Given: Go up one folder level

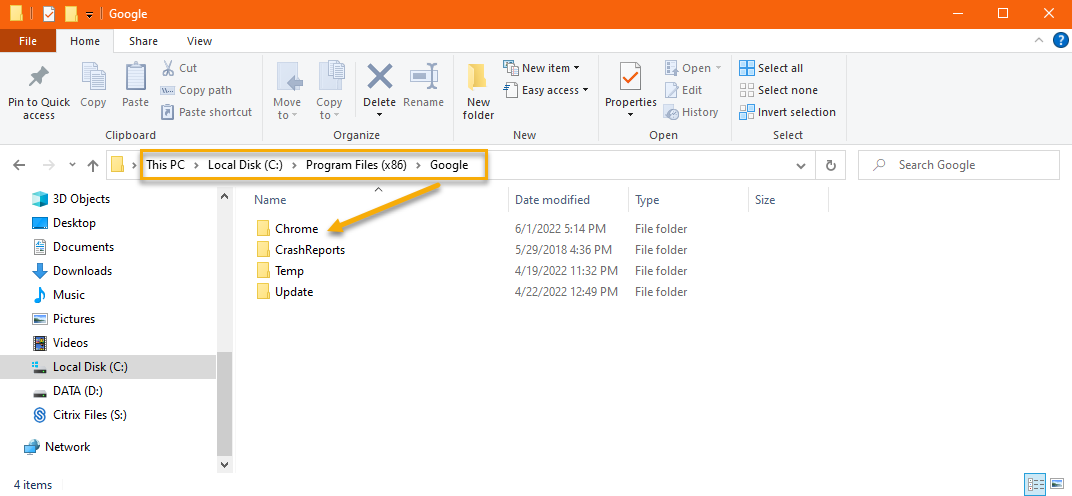Looking at the screenshot, I should [x=93, y=165].
